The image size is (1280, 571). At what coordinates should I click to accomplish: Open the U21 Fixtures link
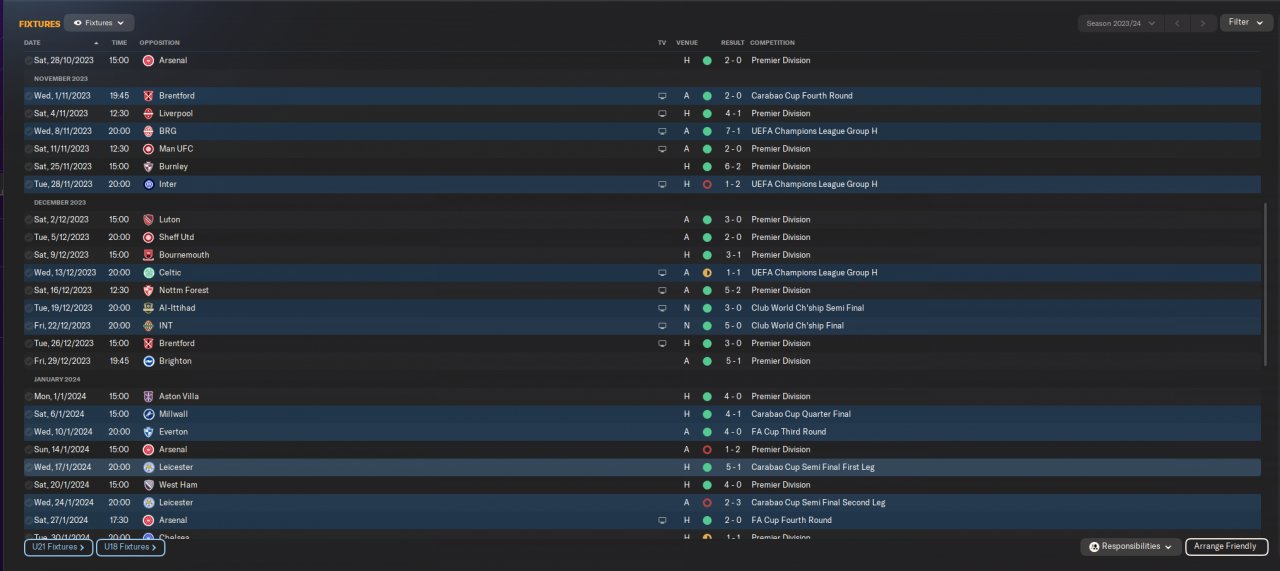pyautogui.click(x=58, y=547)
